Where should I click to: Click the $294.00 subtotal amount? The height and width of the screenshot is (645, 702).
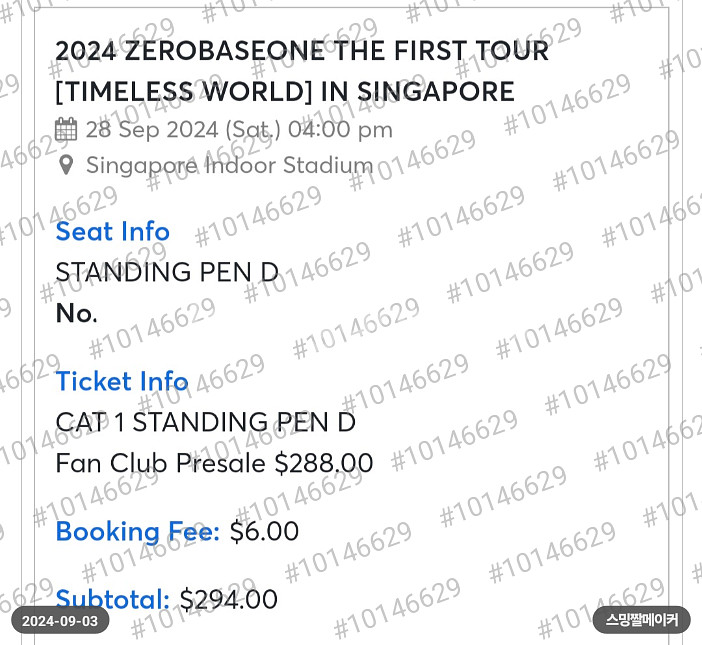(x=228, y=599)
